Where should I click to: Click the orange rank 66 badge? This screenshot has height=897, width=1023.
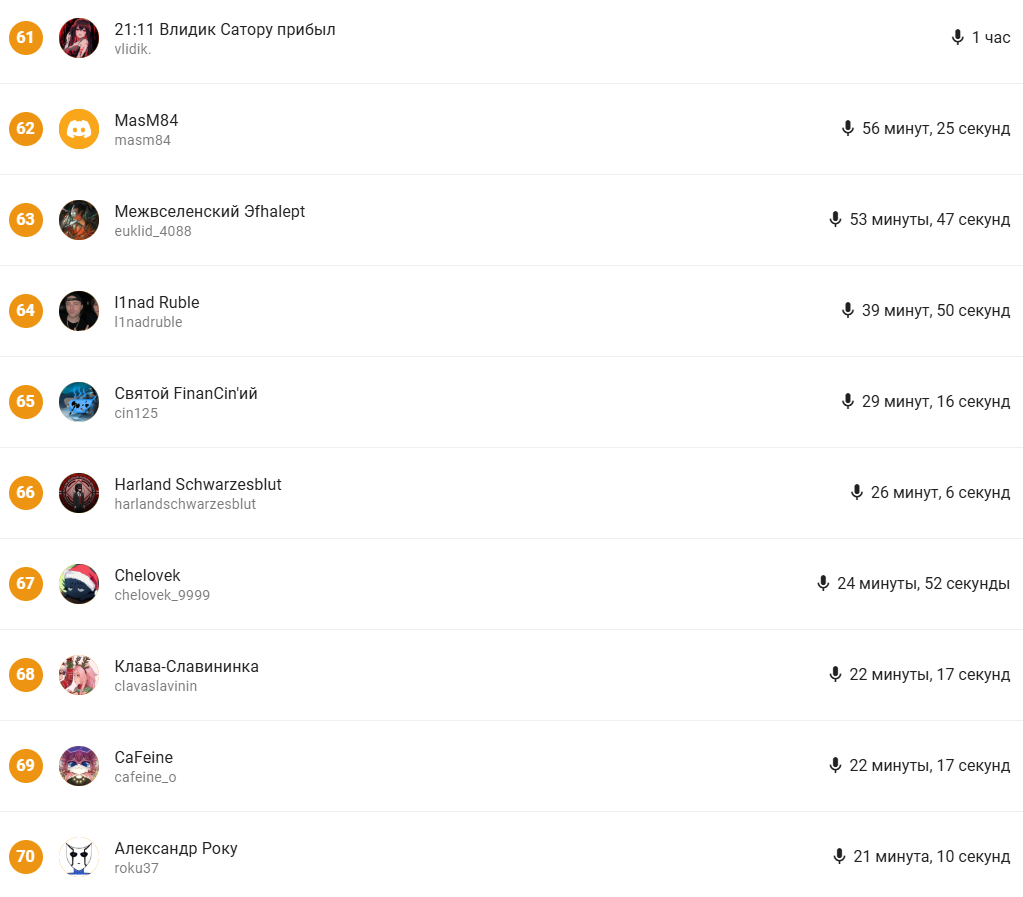[x=25, y=493]
